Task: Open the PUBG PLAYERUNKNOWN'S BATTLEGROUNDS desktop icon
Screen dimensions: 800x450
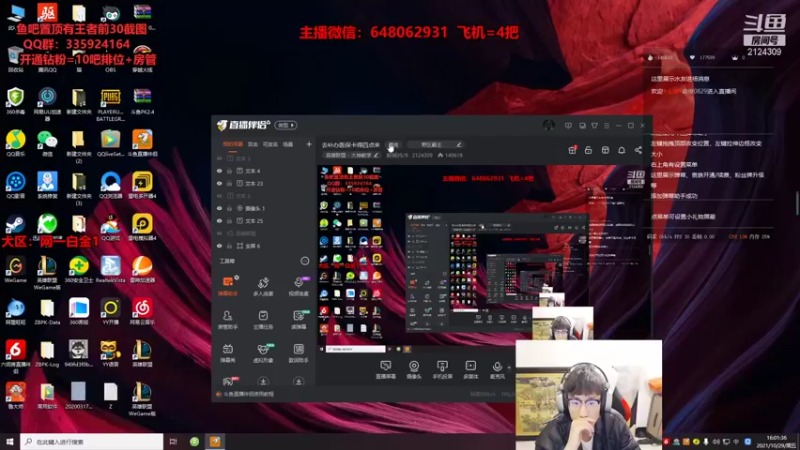Action: [110, 105]
